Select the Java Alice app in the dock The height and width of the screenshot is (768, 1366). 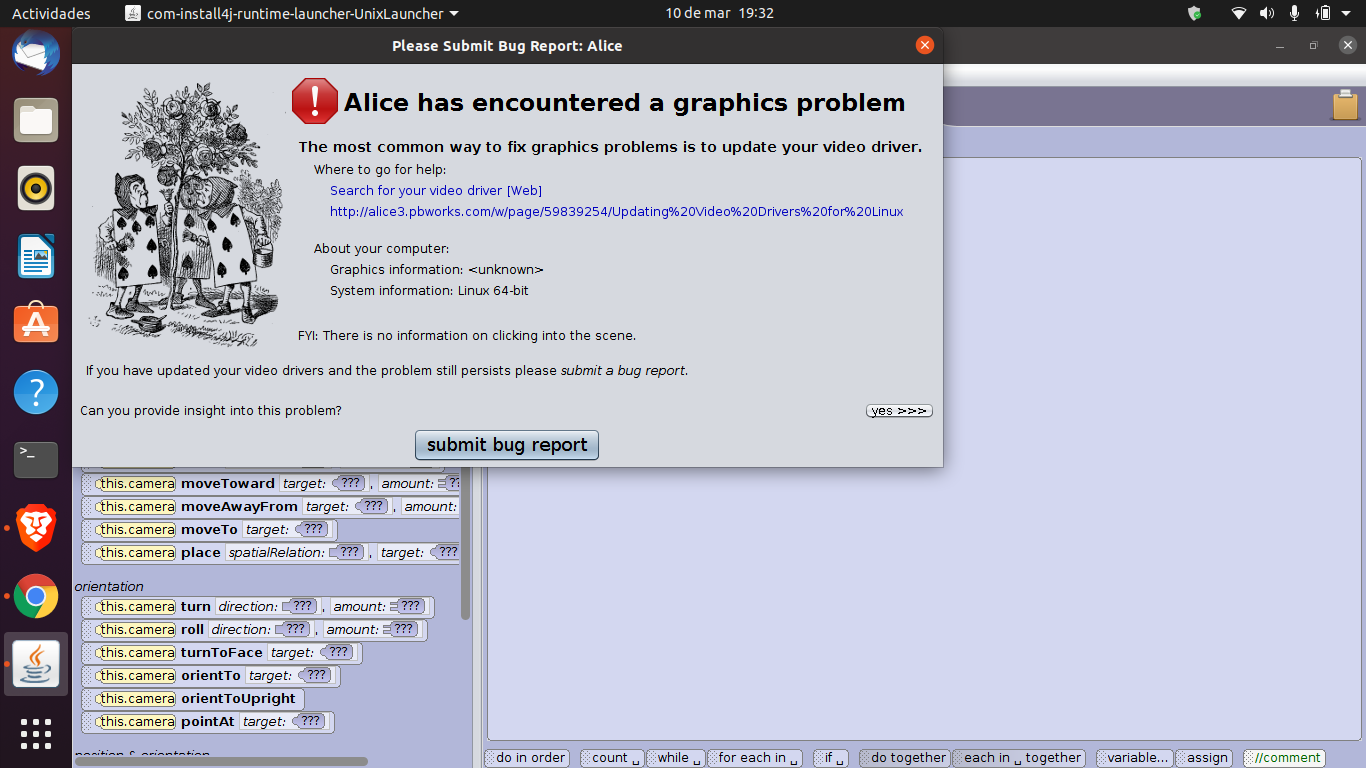click(36, 664)
